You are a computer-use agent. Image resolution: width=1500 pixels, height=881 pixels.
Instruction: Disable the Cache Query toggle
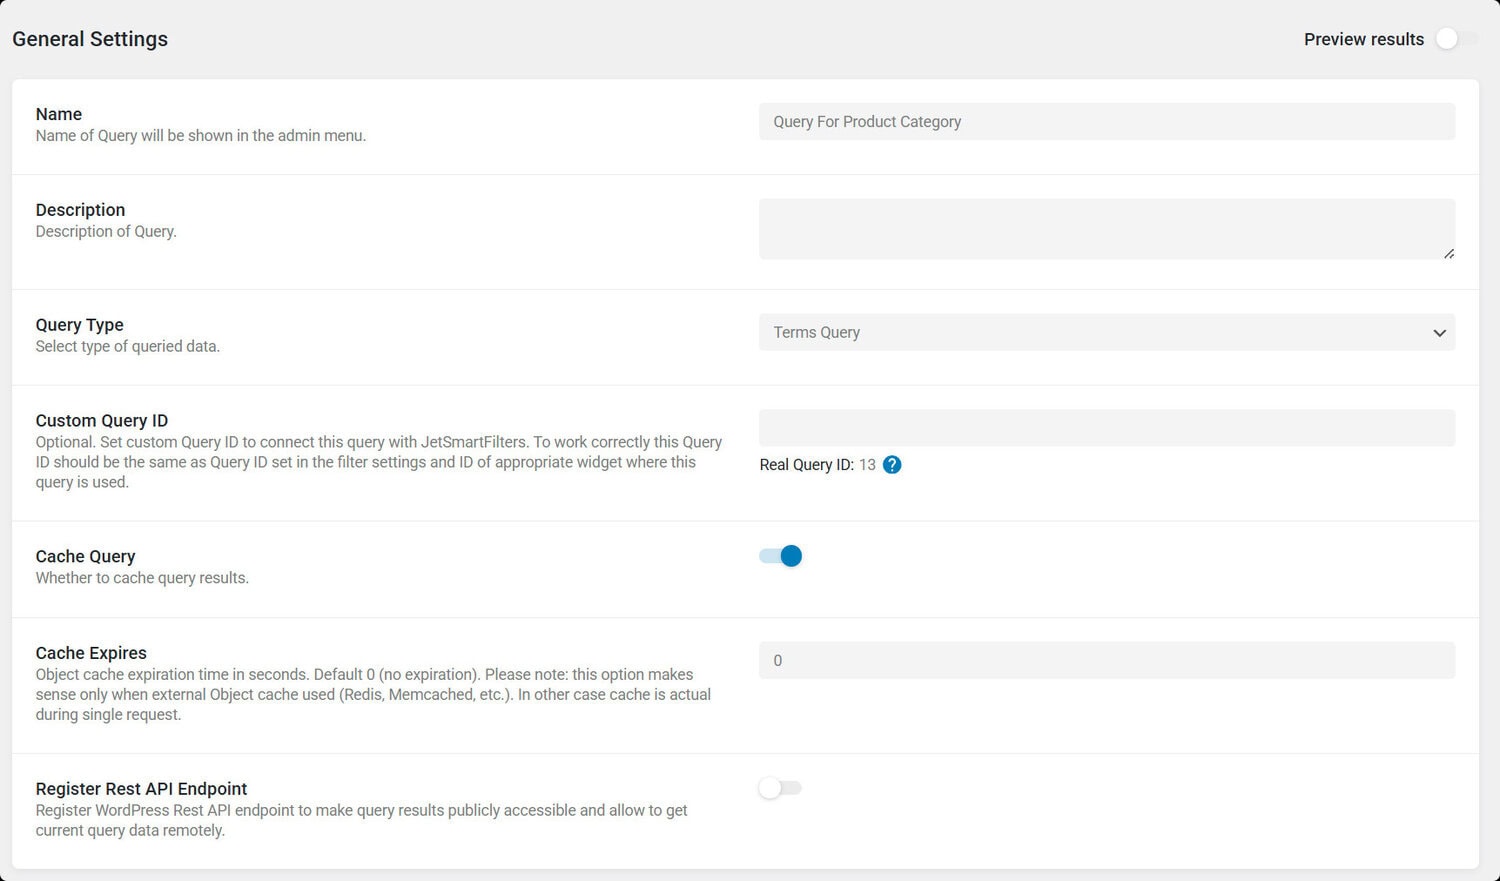(780, 556)
